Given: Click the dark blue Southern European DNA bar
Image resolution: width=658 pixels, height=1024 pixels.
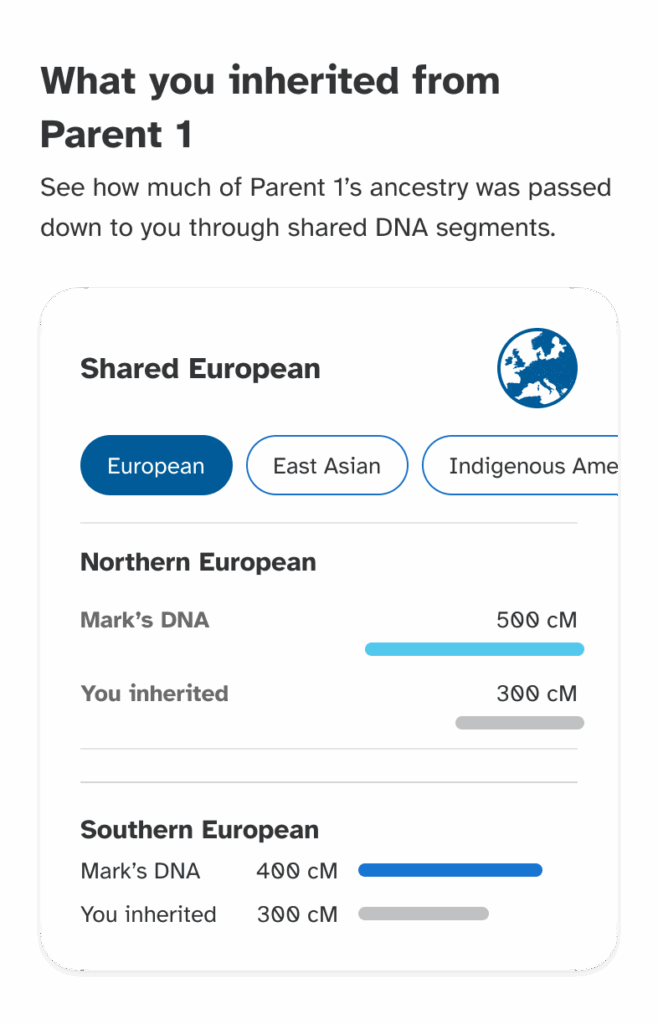Looking at the screenshot, I should pos(450,870).
